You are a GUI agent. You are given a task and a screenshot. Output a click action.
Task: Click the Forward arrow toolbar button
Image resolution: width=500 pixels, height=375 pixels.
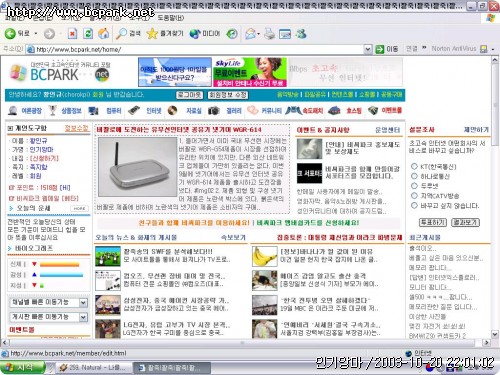49,34
